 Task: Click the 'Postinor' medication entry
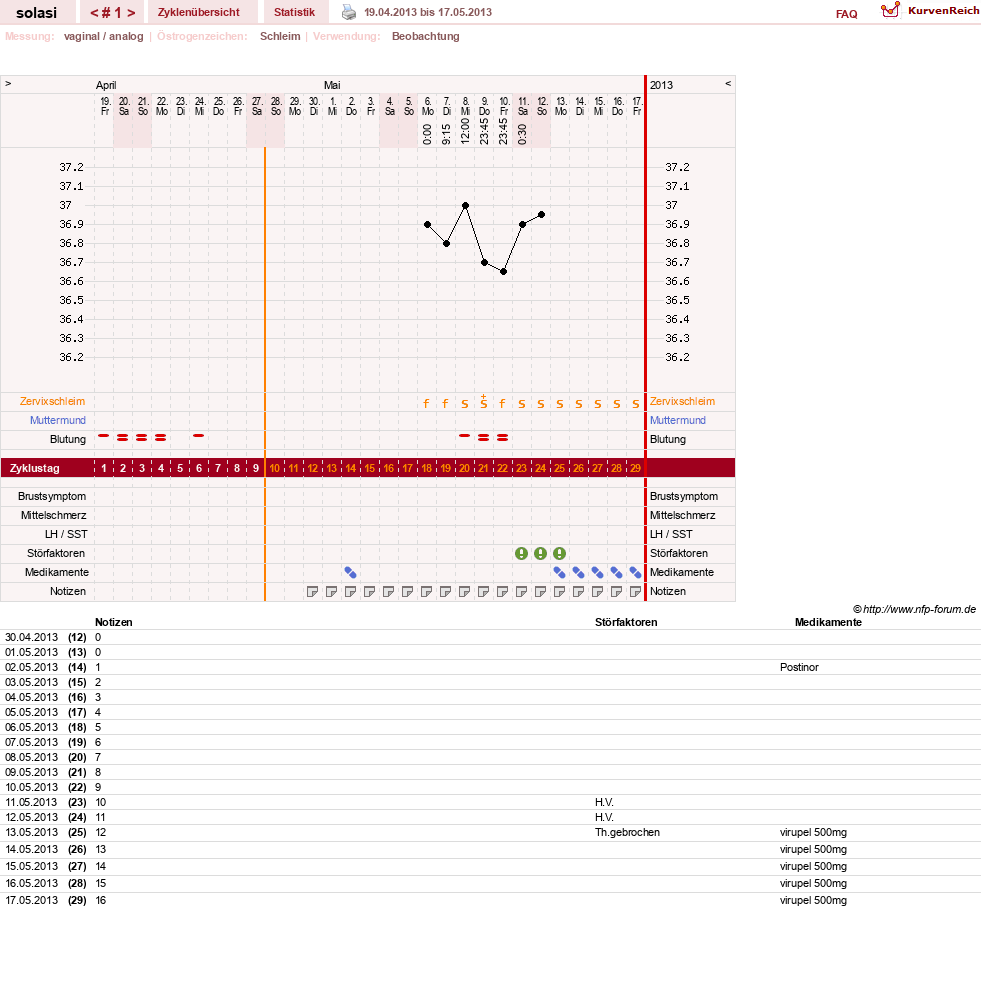point(799,668)
